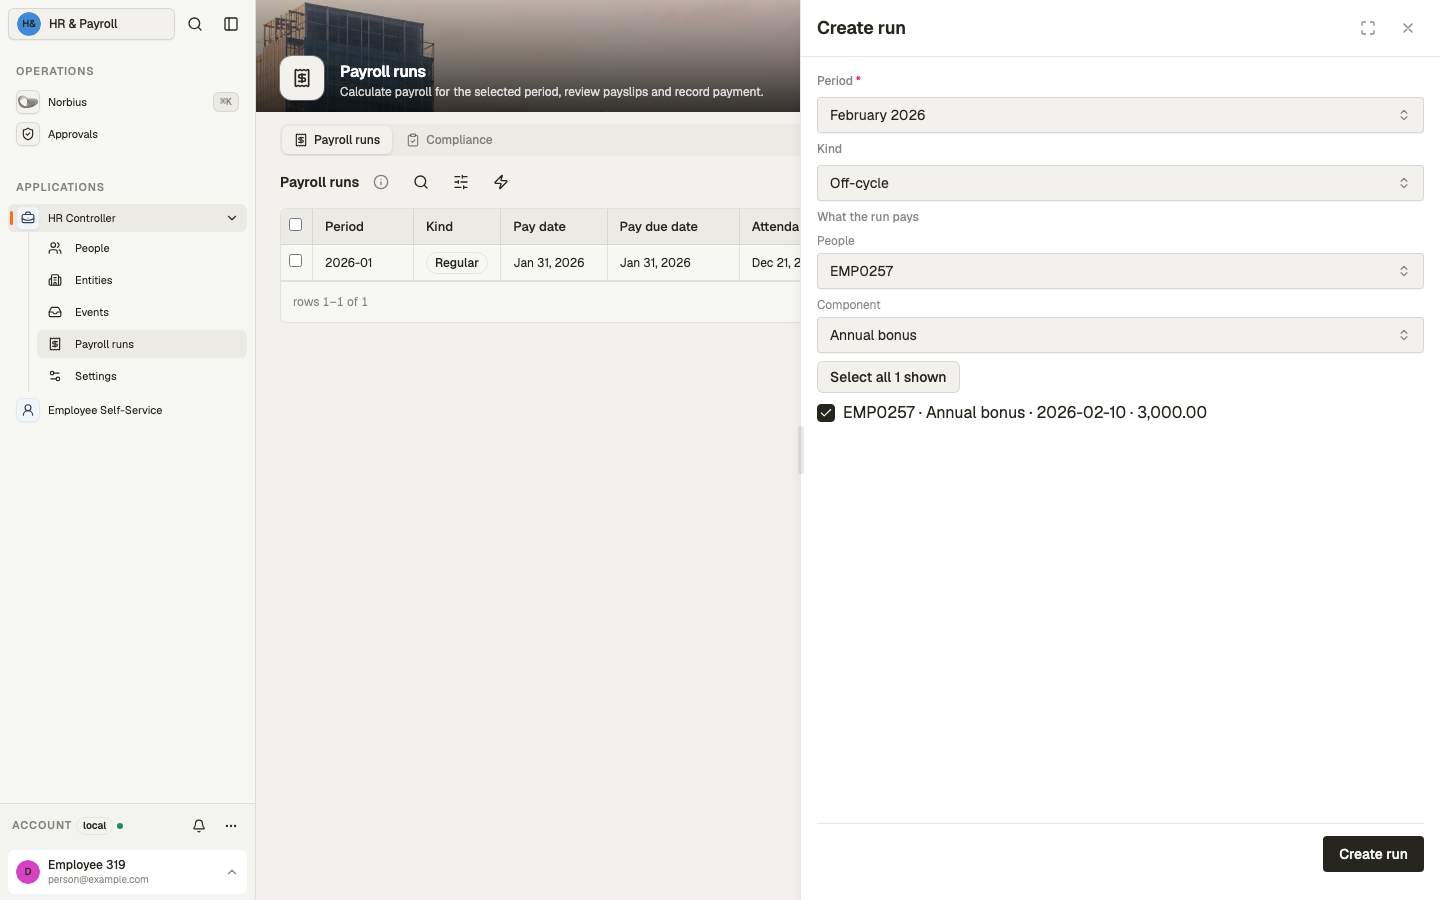Click the panel resize handle divider
The height and width of the screenshot is (900, 1440).
tap(800, 450)
